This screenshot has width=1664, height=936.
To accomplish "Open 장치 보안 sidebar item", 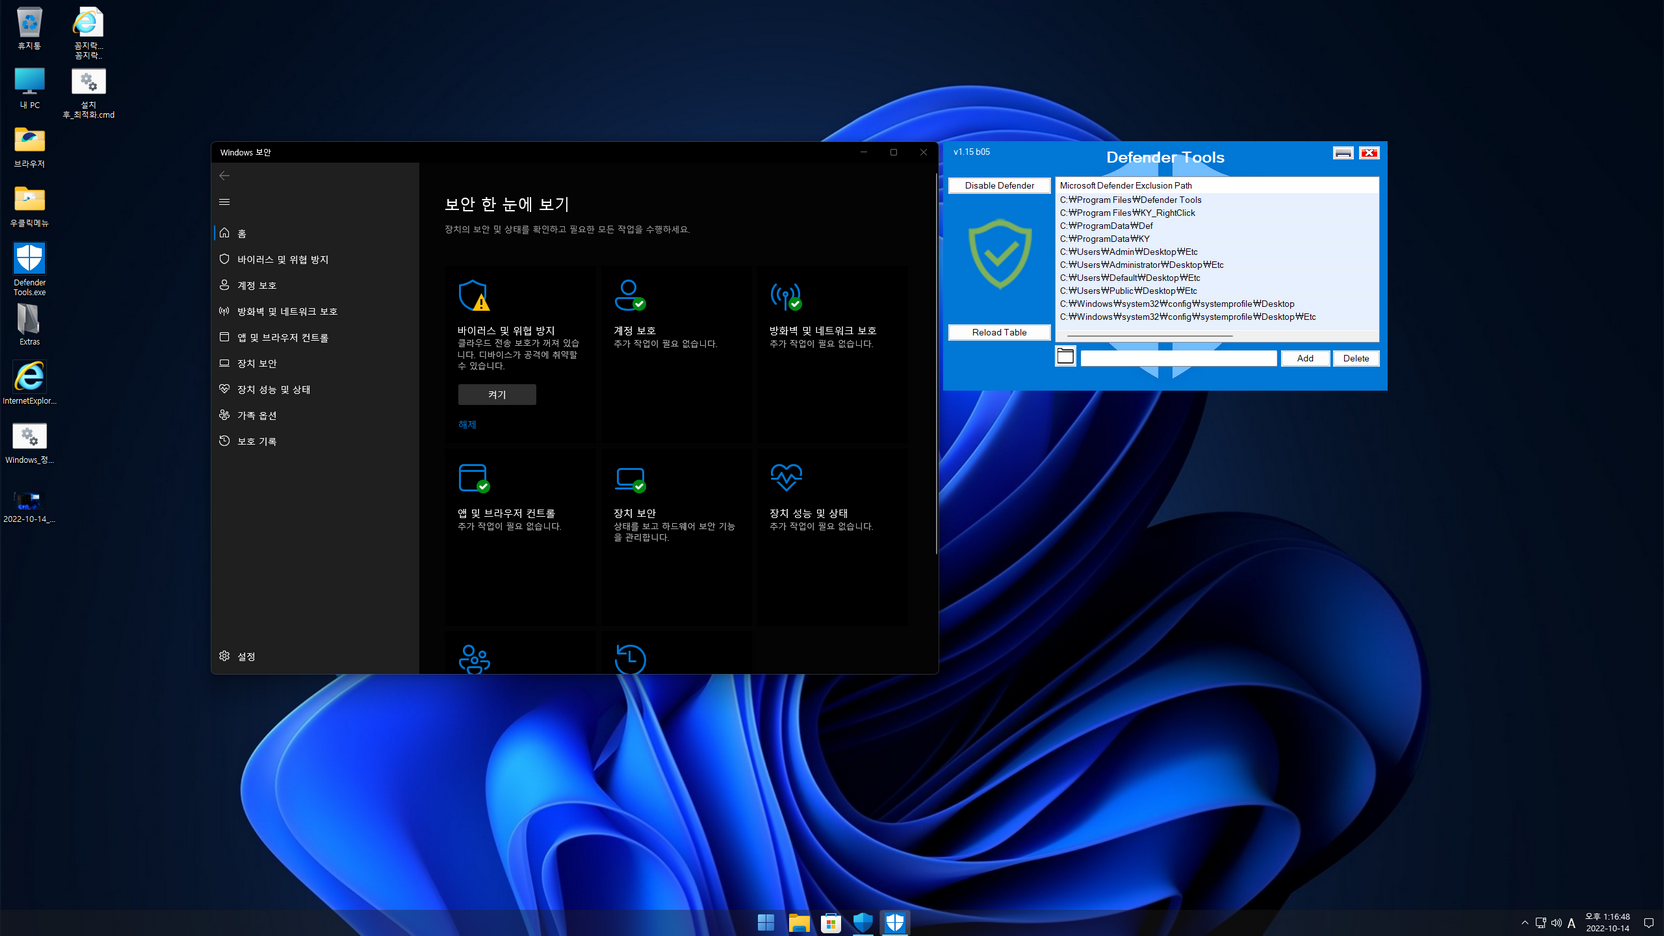I will click(x=315, y=363).
